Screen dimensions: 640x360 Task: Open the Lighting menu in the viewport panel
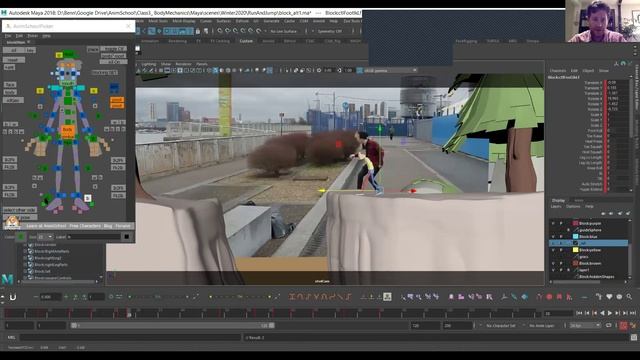coord(149,64)
